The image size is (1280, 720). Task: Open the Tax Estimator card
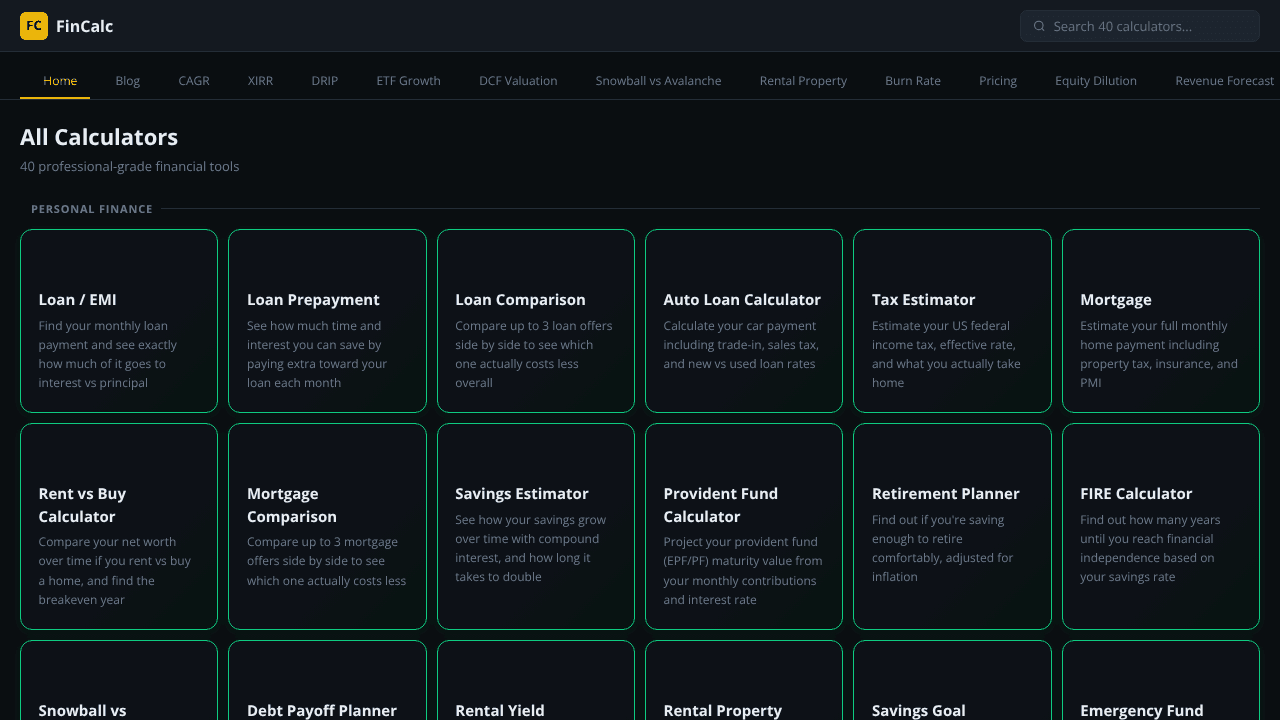coord(952,321)
